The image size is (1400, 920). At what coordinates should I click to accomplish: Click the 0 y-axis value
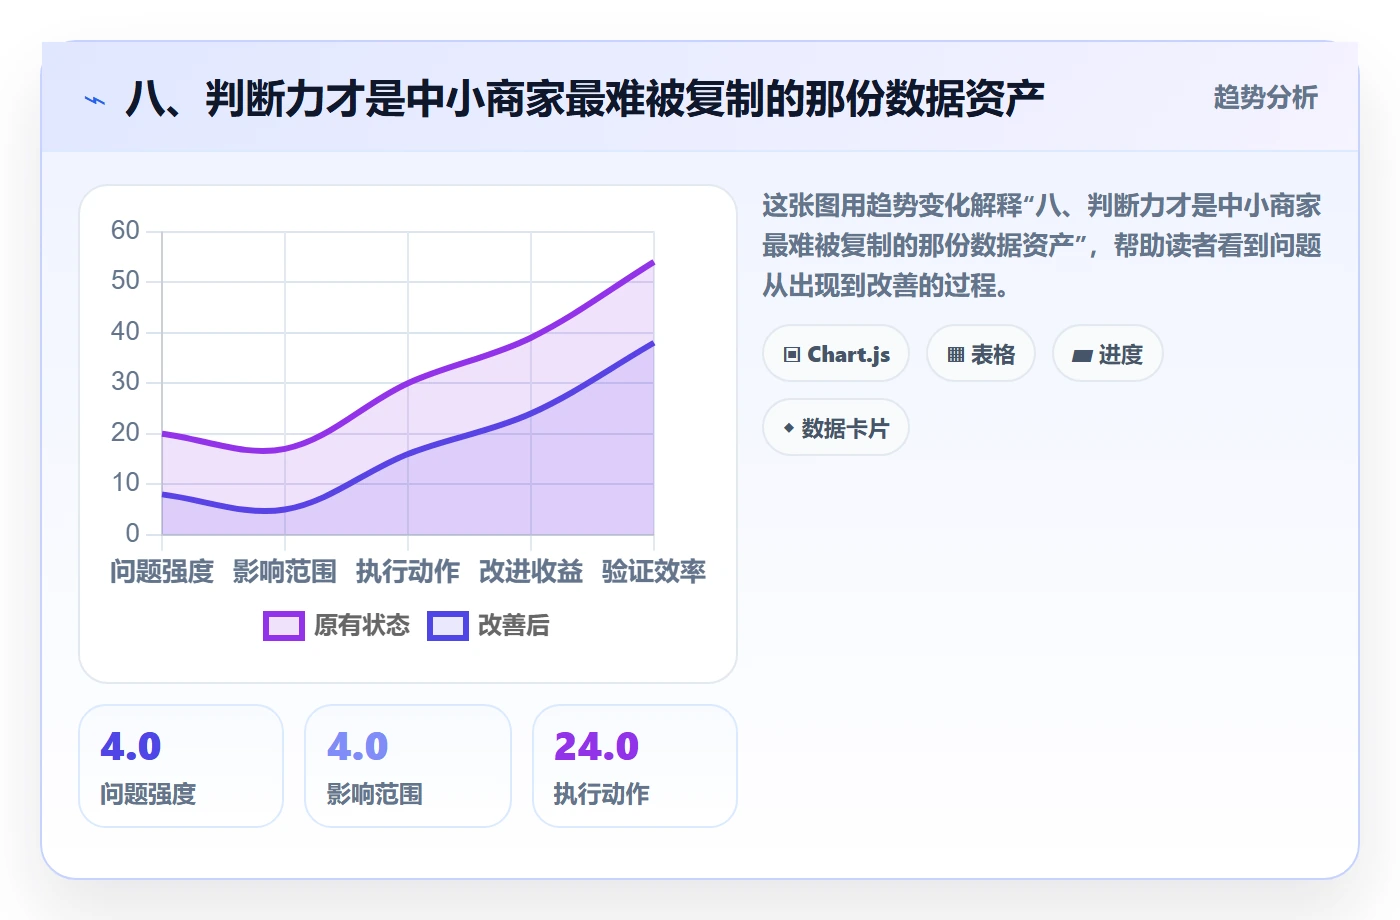132,533
